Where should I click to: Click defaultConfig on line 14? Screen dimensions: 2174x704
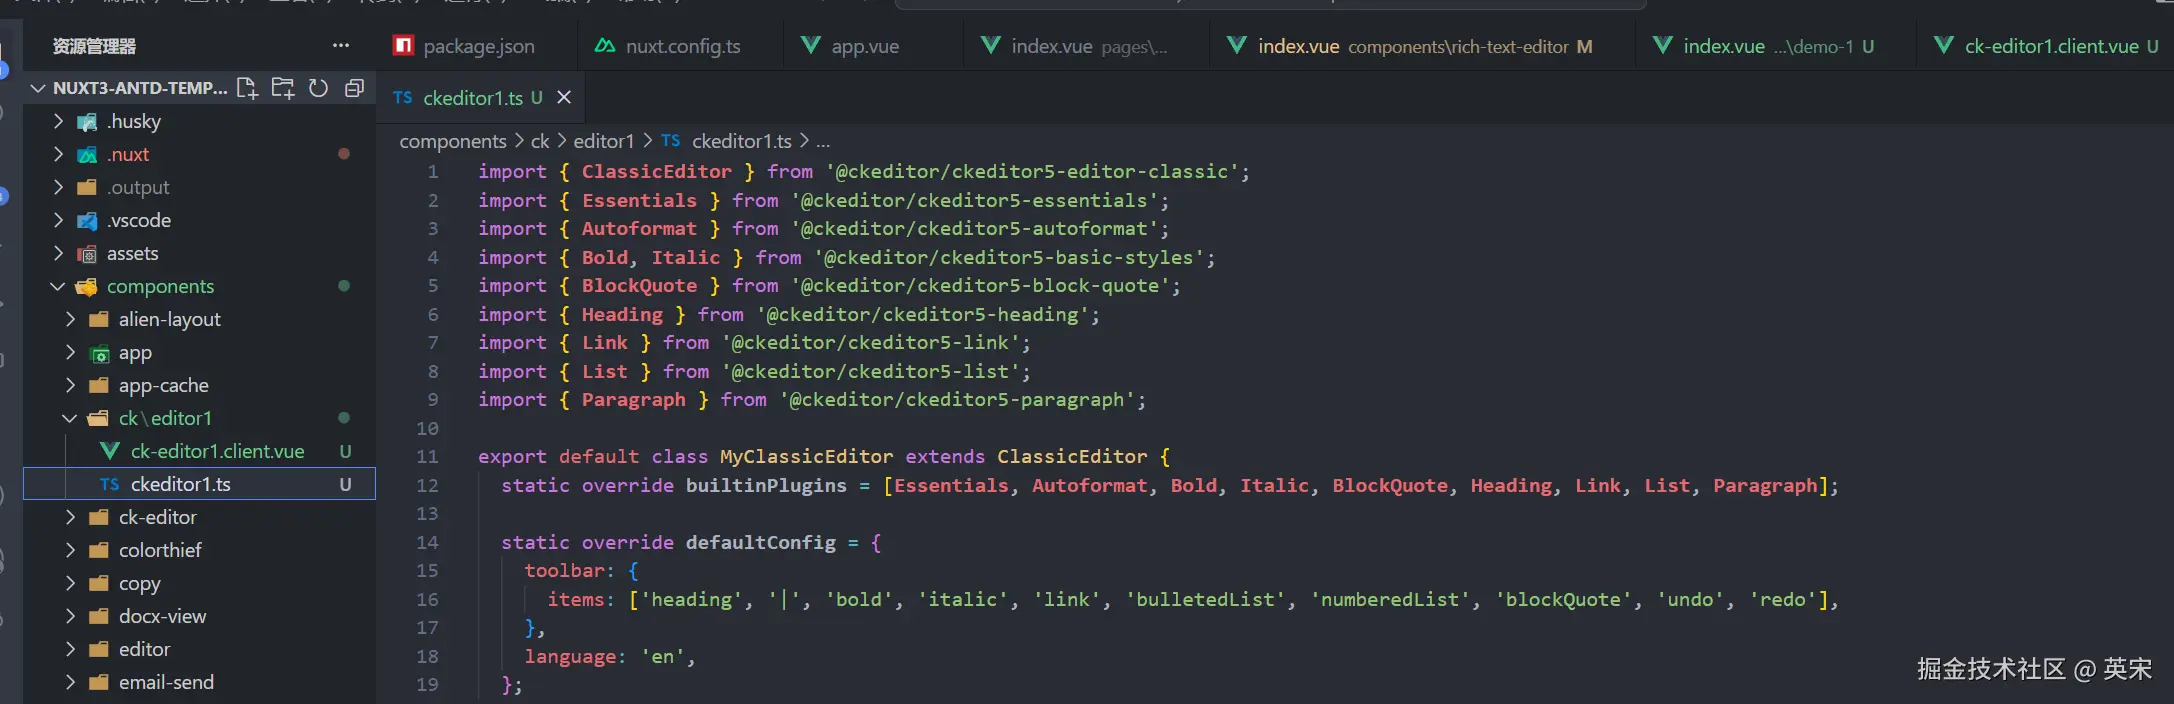[761, 543]
